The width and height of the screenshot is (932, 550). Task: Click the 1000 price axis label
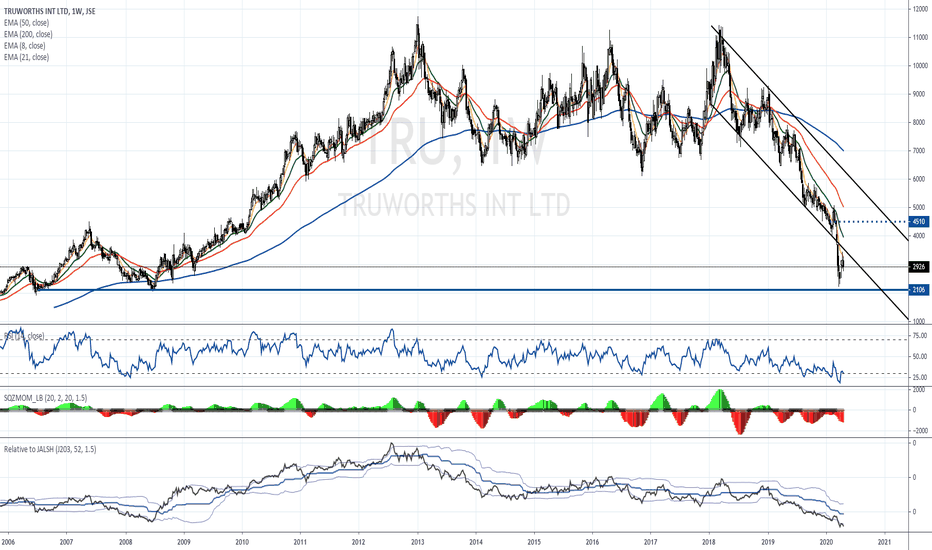920,321
